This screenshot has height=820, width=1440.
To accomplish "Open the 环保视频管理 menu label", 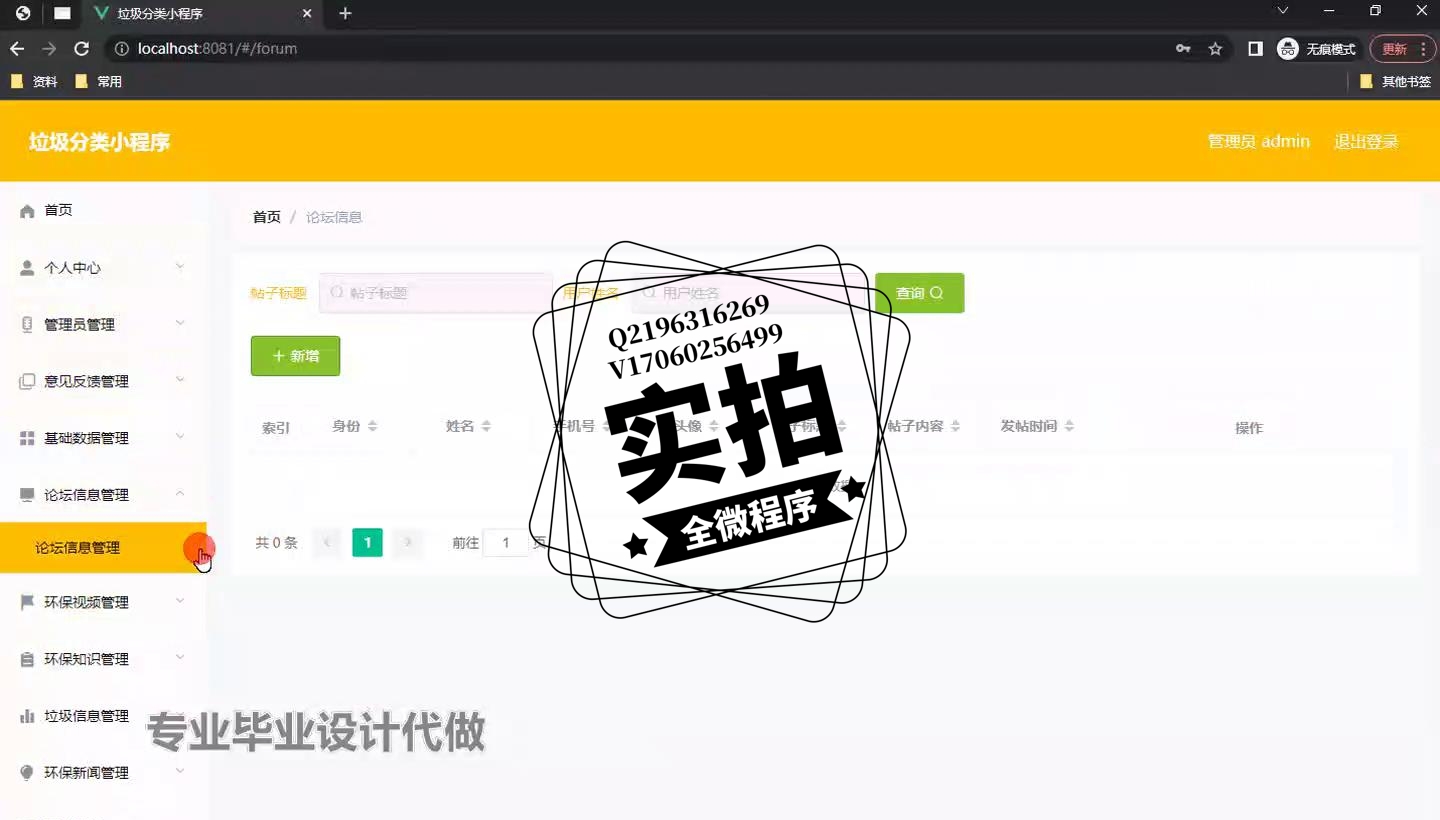I will [86, 603].
